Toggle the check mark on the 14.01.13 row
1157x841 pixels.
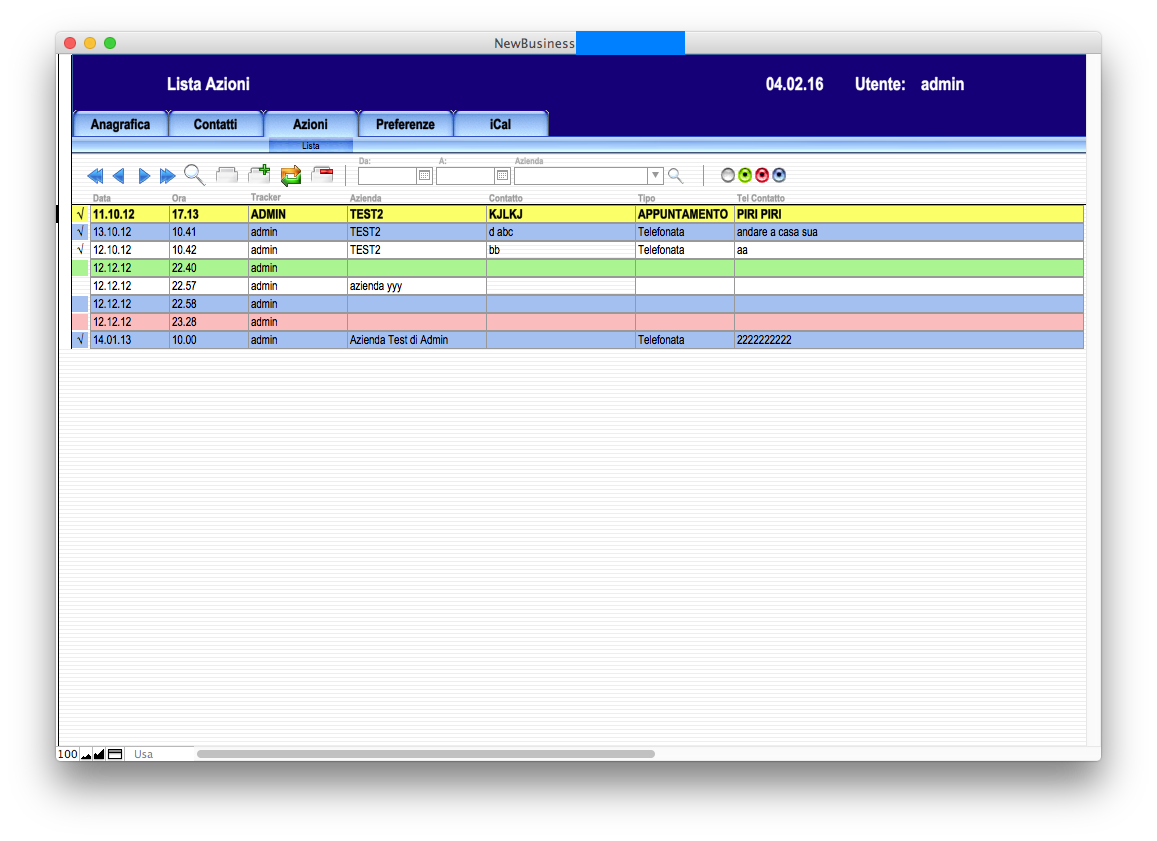point(80,340)
